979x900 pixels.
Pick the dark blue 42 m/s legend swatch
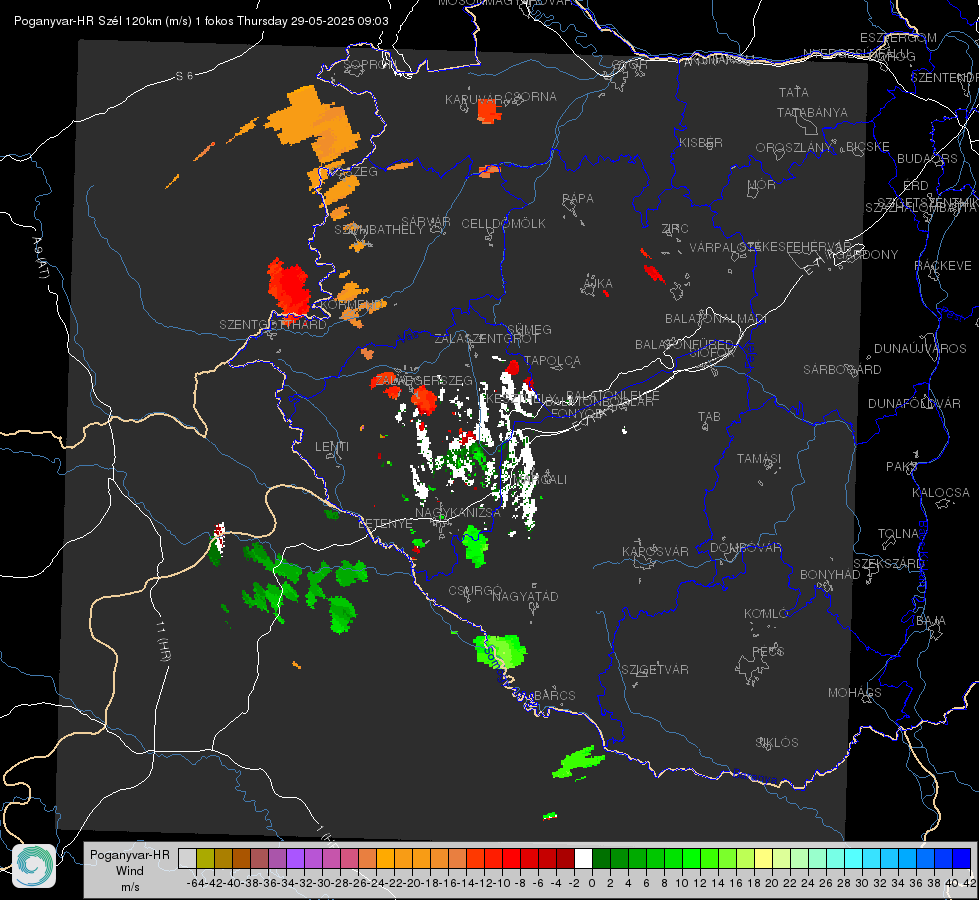[x=963, y=858]
